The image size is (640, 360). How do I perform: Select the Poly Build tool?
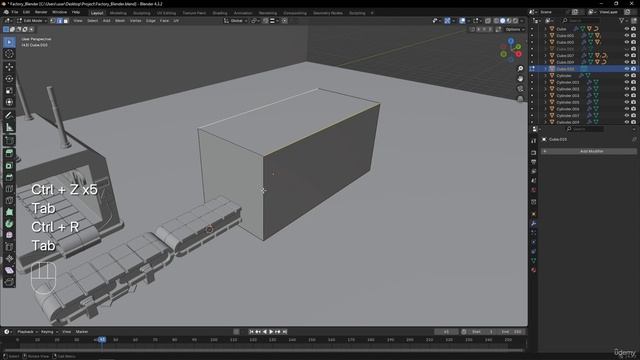pos(9,212)
